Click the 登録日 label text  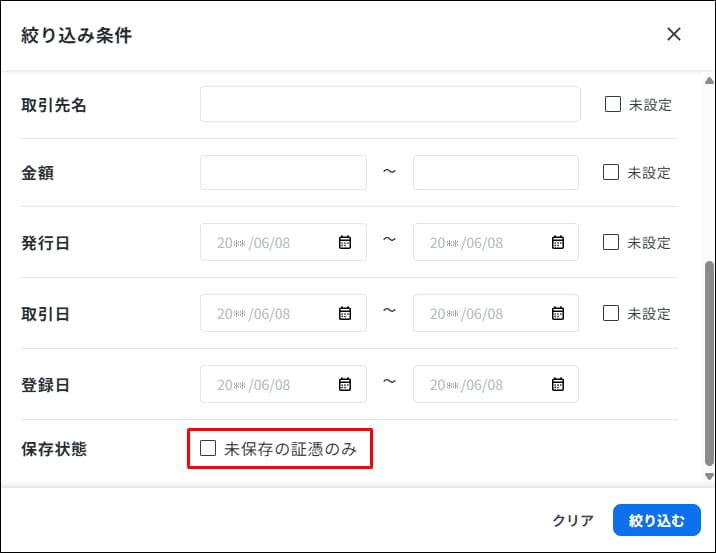(45, 384)
